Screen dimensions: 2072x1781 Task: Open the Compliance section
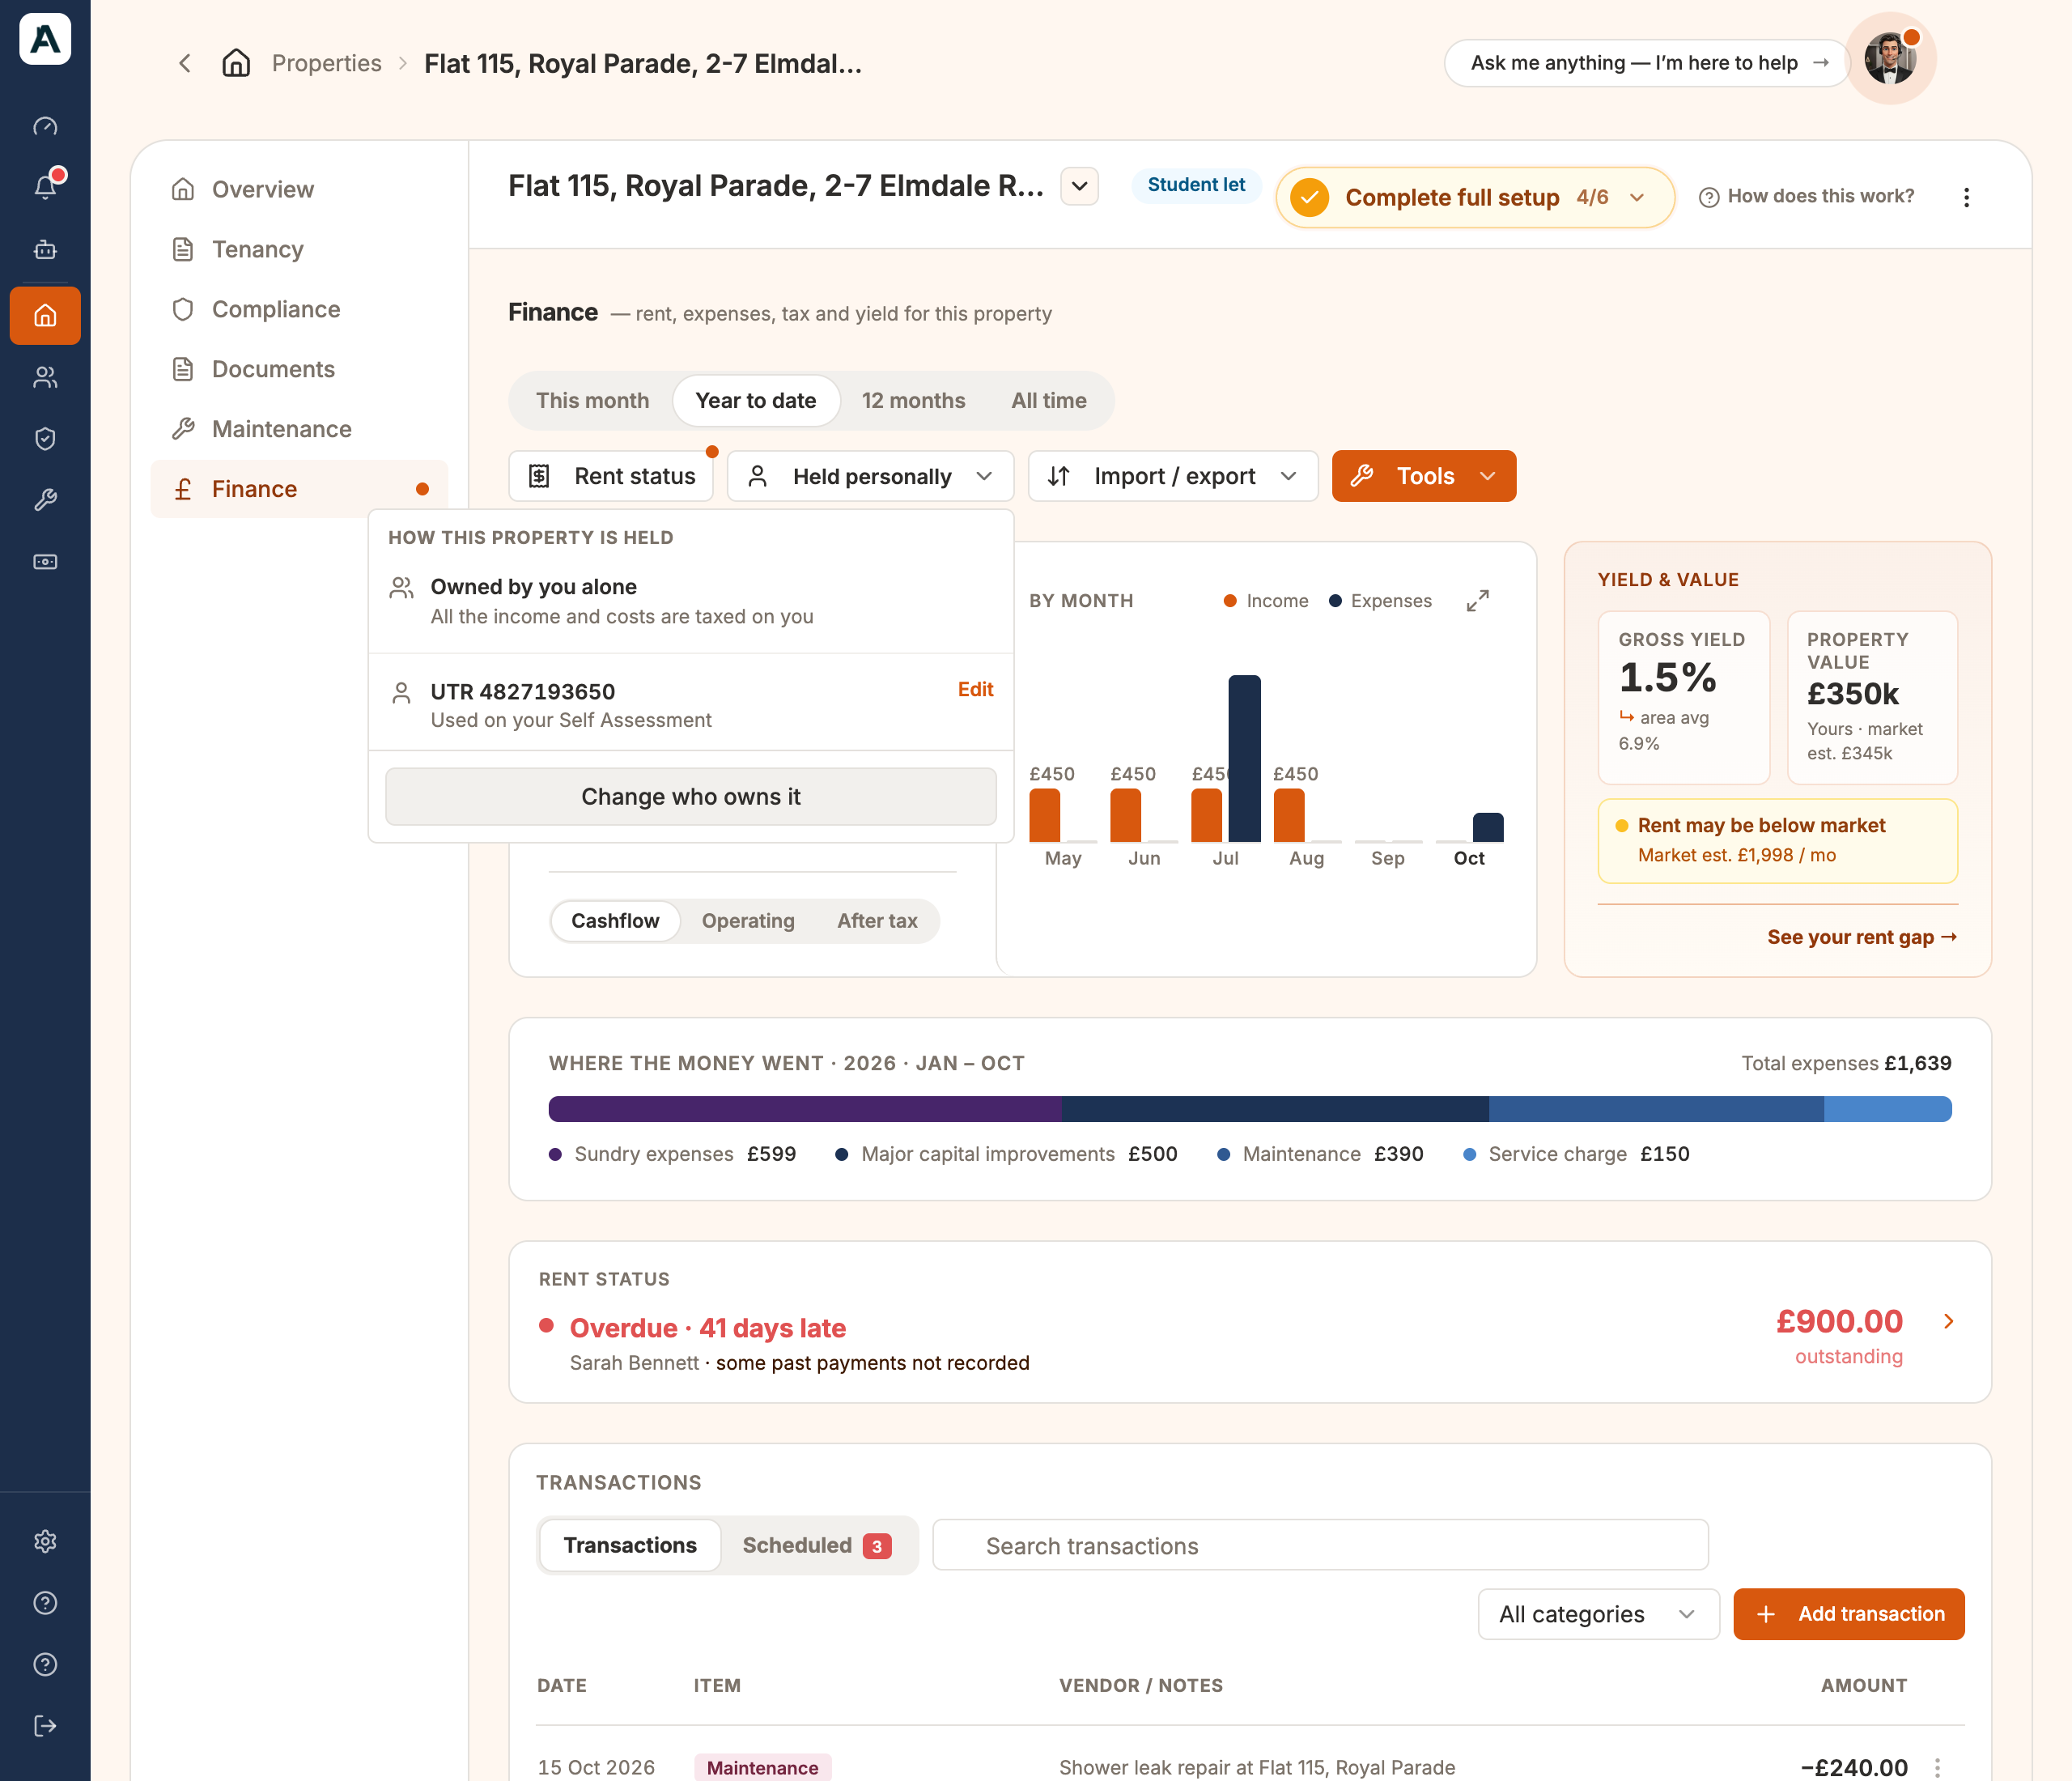coord(299,309)
